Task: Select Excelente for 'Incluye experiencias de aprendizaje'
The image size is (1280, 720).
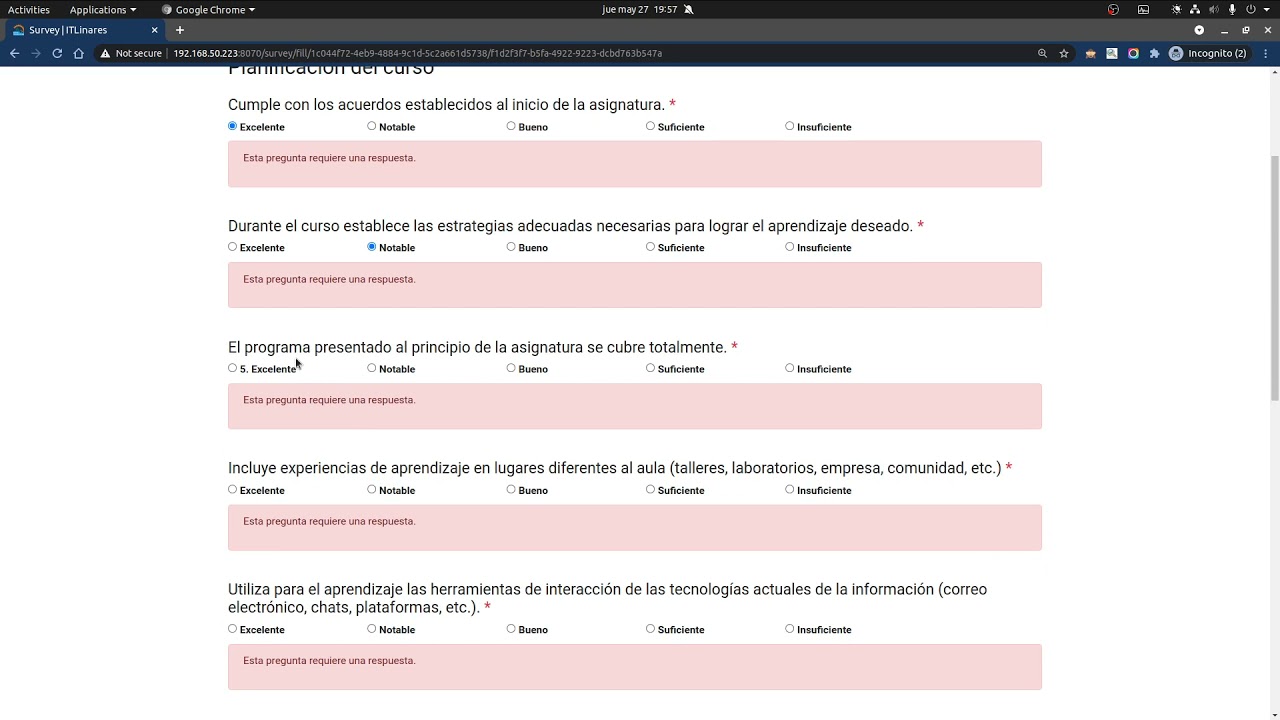Action: click(x=233, y=489)
